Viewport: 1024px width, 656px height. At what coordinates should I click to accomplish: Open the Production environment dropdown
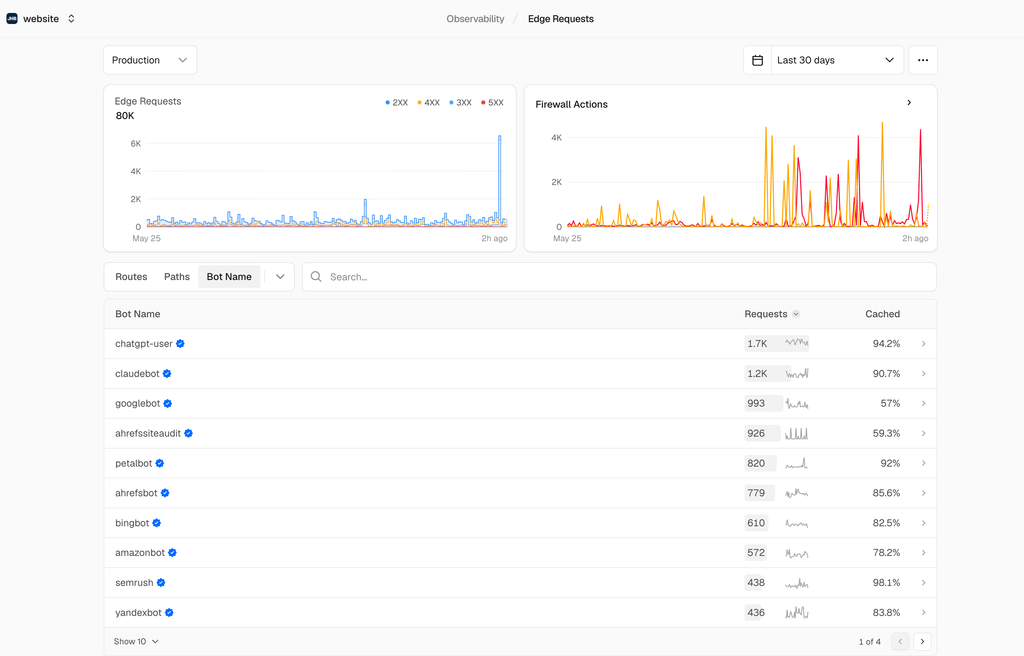click(150, 60)
